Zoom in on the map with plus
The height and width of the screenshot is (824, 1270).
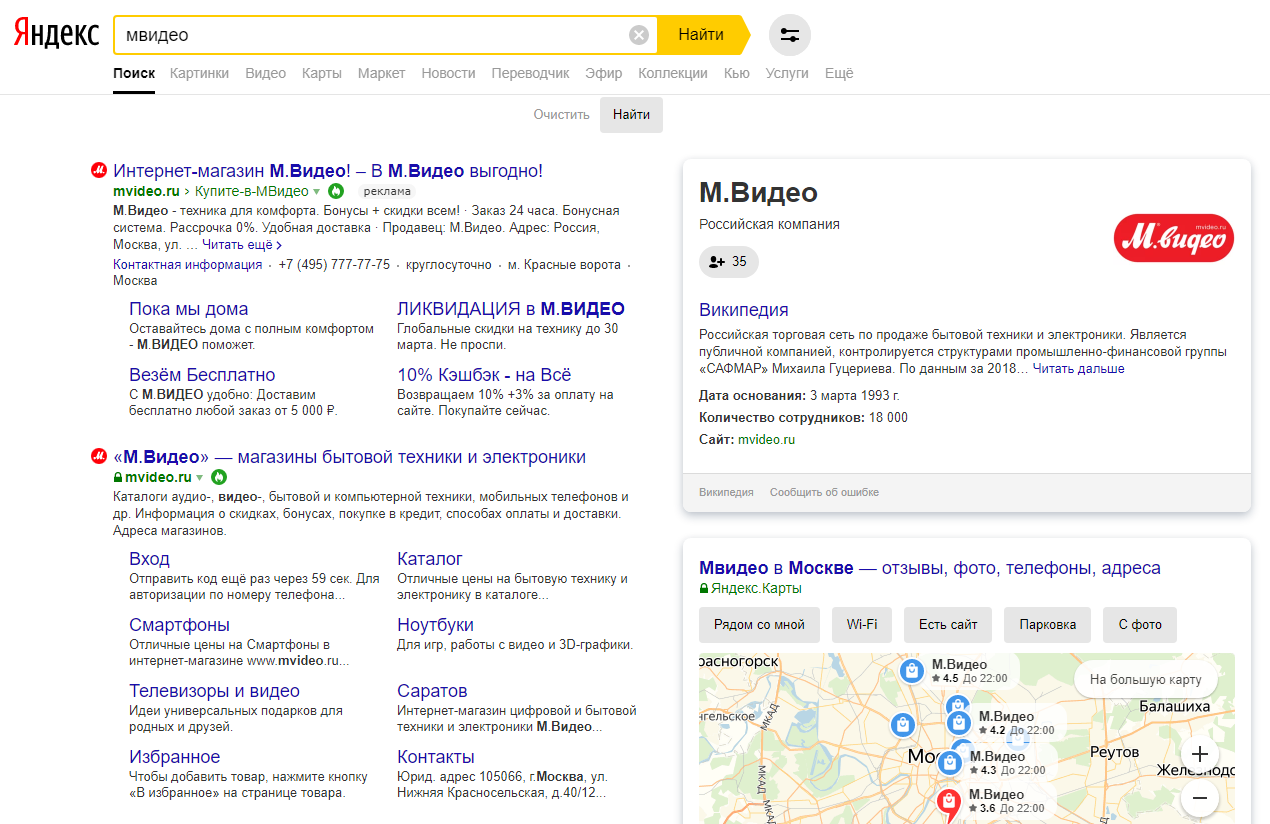coord(1200,754)
